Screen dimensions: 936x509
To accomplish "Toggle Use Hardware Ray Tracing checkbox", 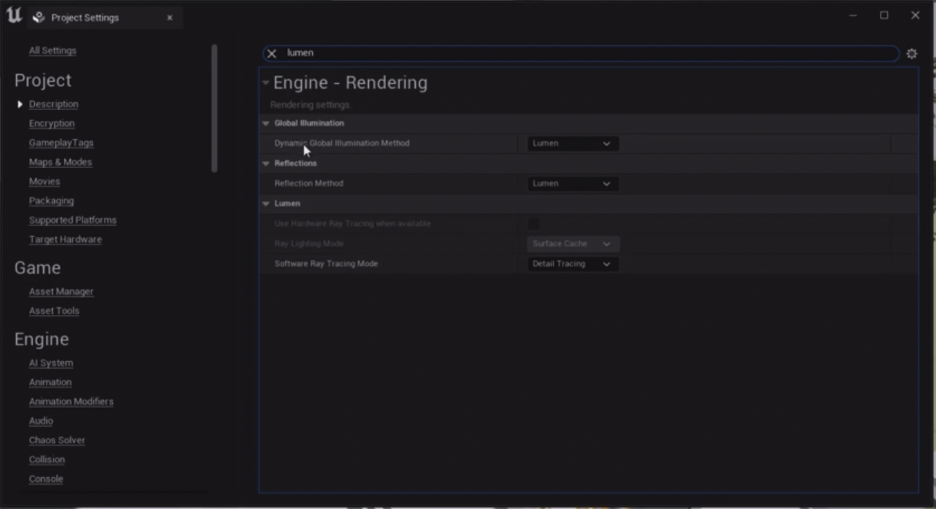I will [x=534, y=224].
